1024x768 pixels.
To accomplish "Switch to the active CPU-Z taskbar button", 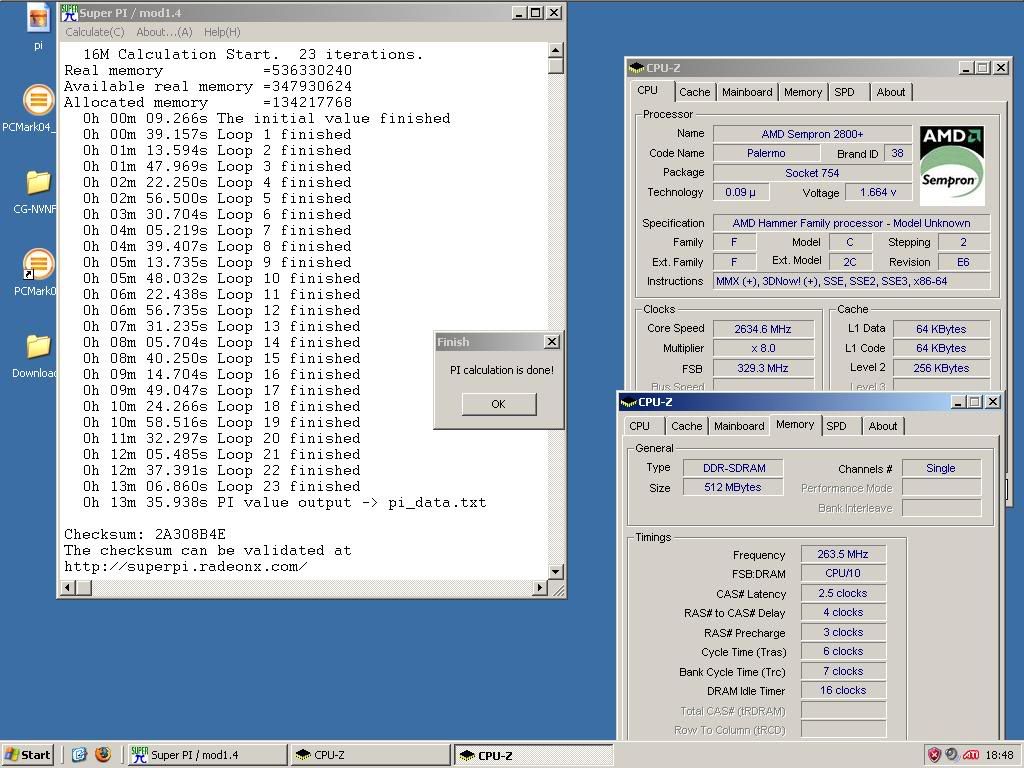I will (534, 755).
